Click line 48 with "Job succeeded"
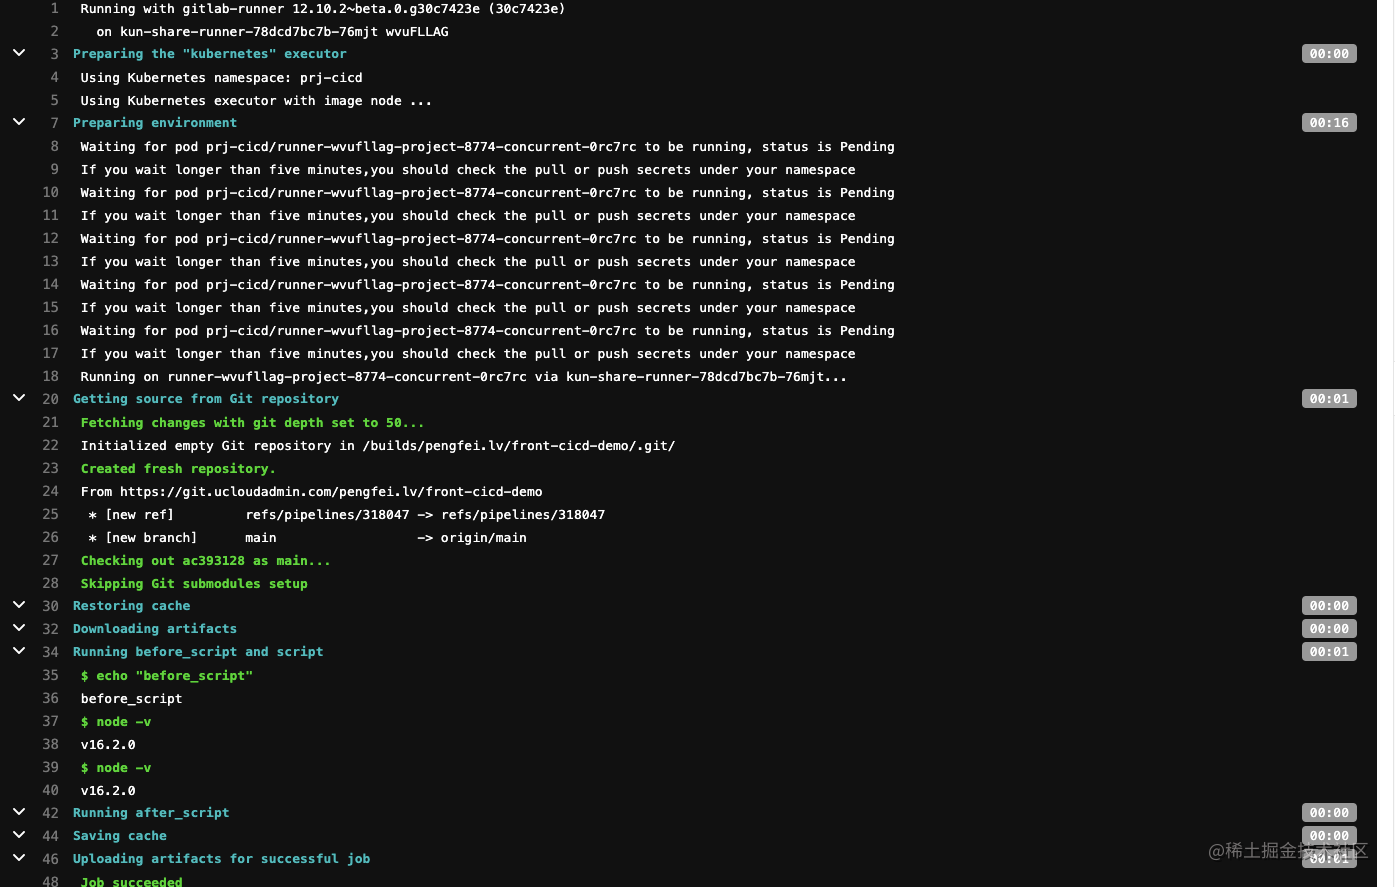1395x887 pixels. [50, 880]
